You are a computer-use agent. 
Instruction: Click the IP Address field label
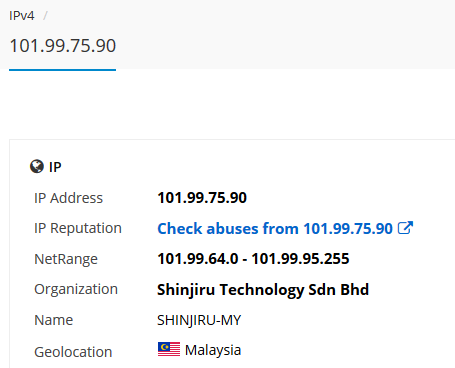(x=68, y=198)
